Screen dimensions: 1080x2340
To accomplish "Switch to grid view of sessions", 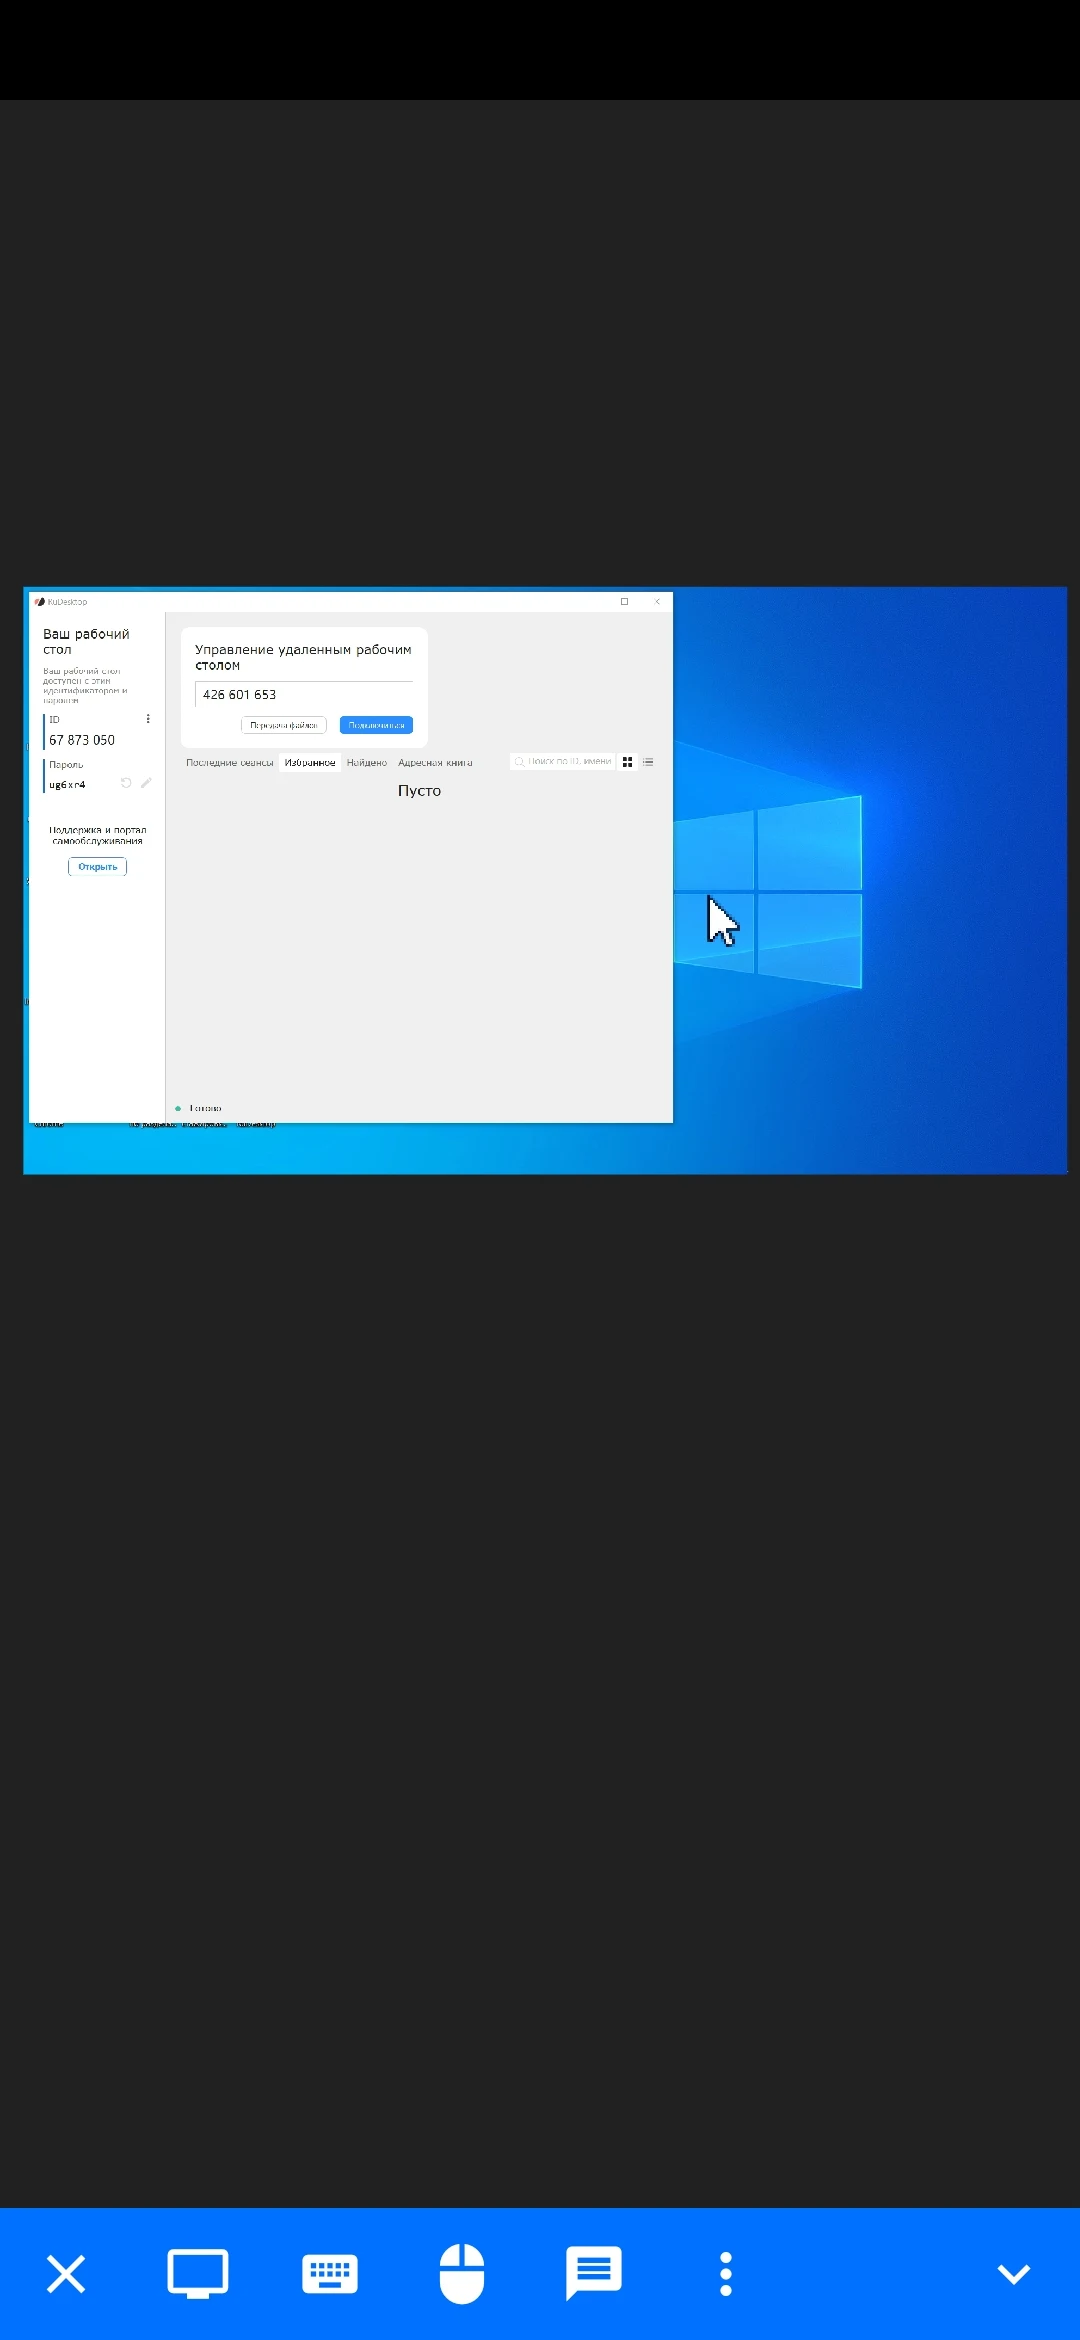I will point(628,762).
